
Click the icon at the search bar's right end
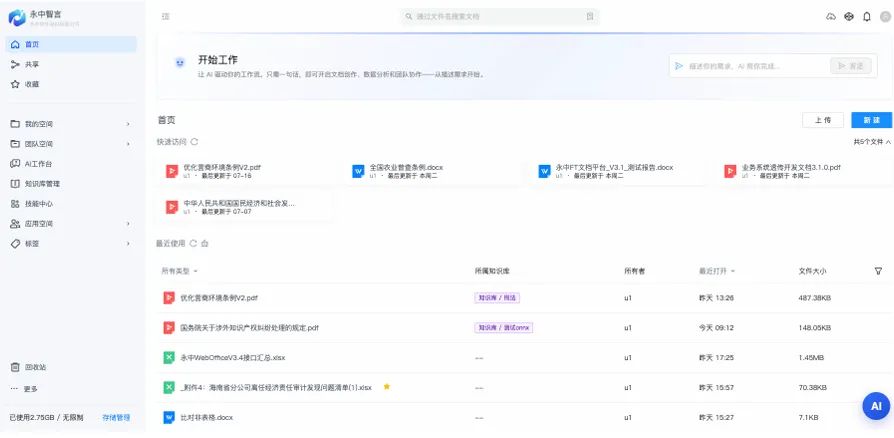590,17
